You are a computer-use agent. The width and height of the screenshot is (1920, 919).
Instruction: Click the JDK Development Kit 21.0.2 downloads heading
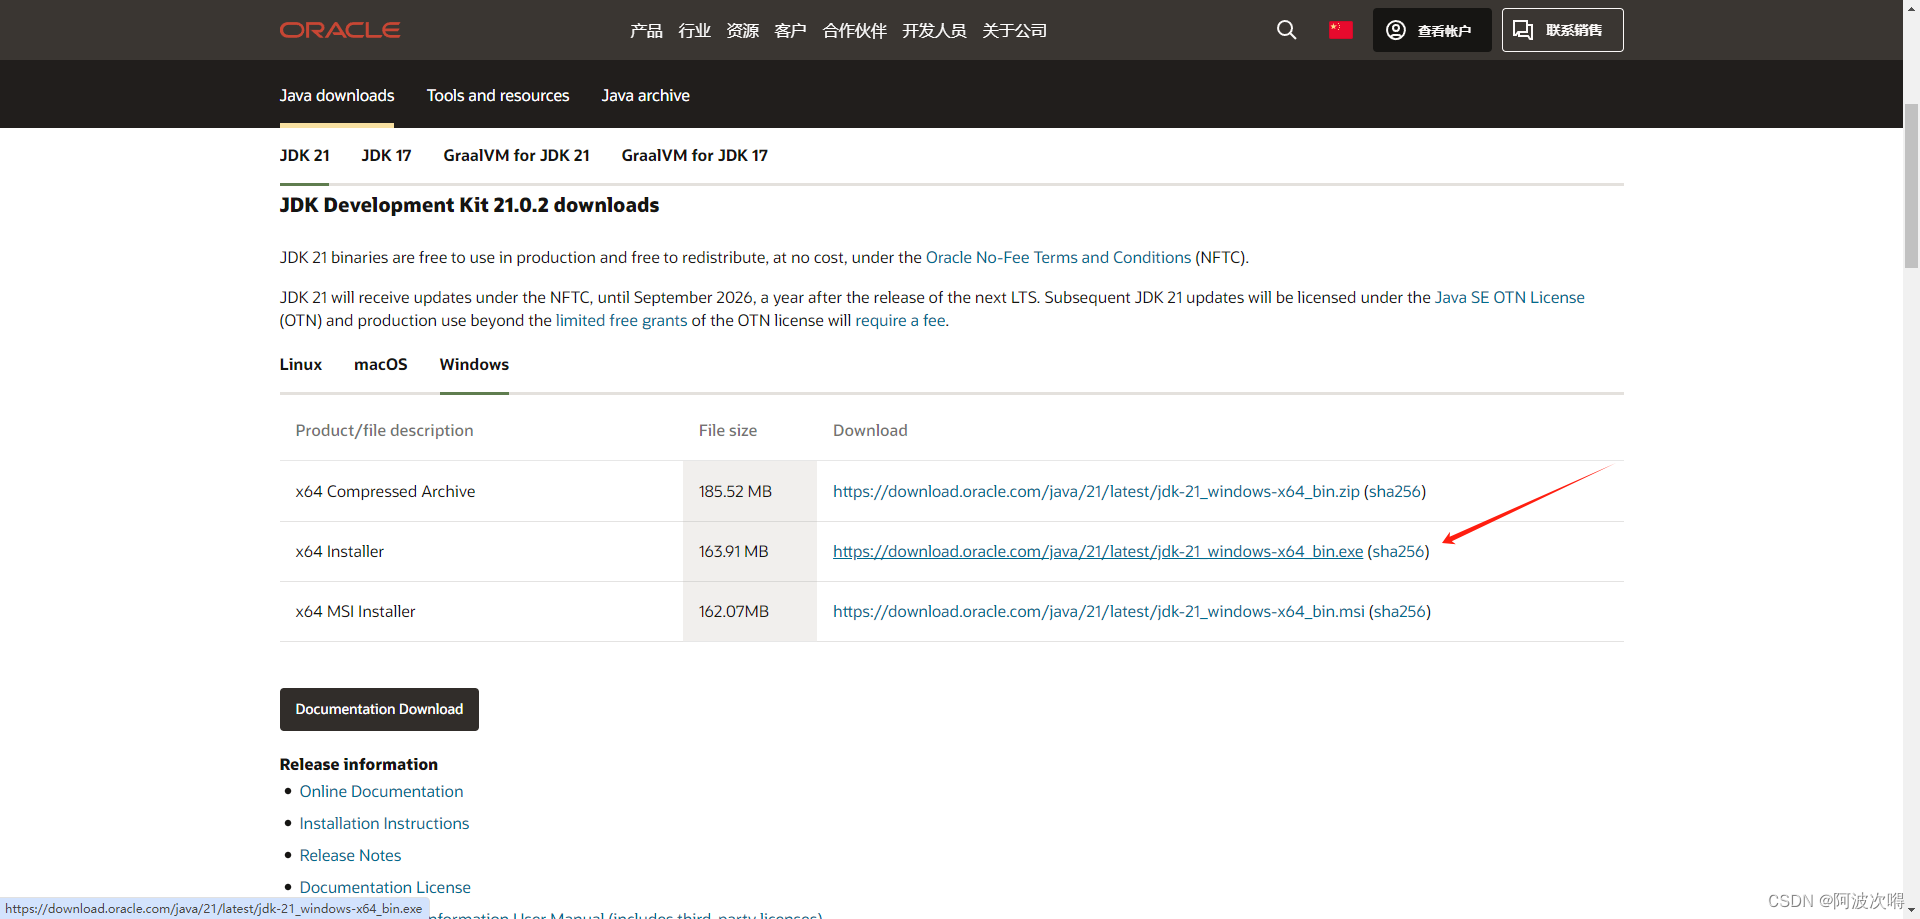[469, 205]
